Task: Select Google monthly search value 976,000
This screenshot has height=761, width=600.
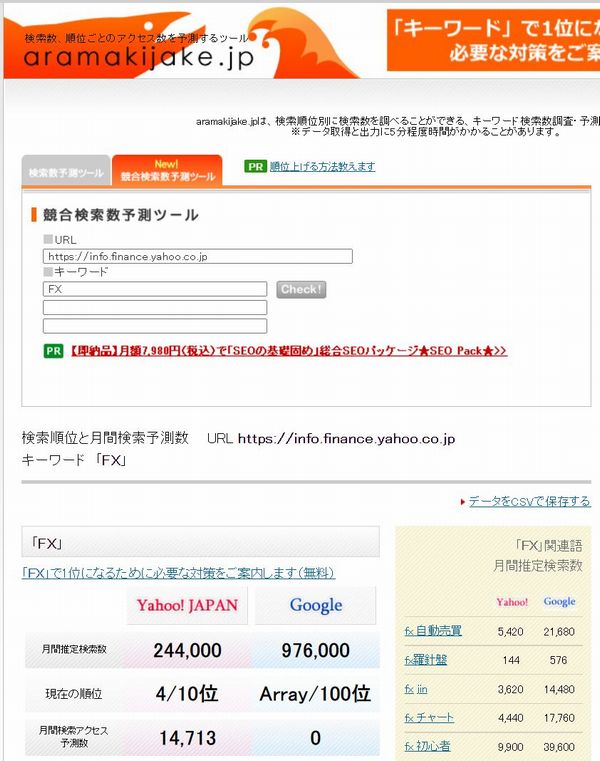Action: (x=316, y=650)
